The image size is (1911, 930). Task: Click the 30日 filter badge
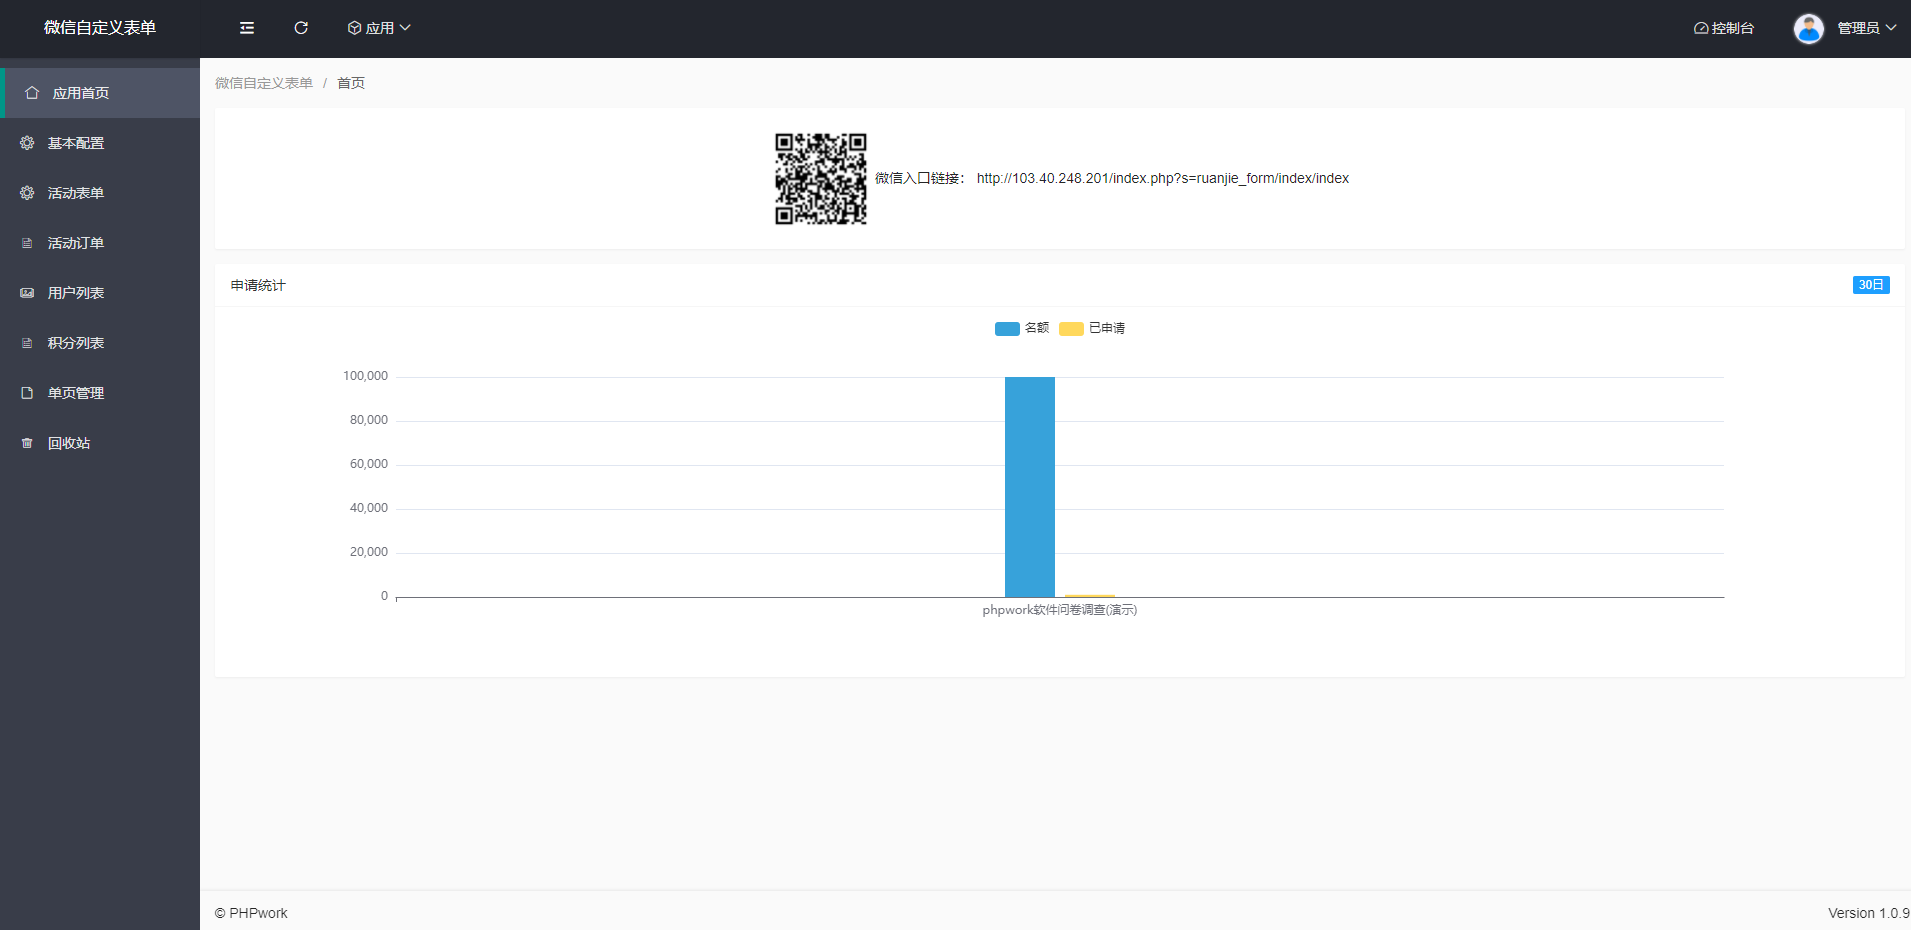tap(1870, 285)
